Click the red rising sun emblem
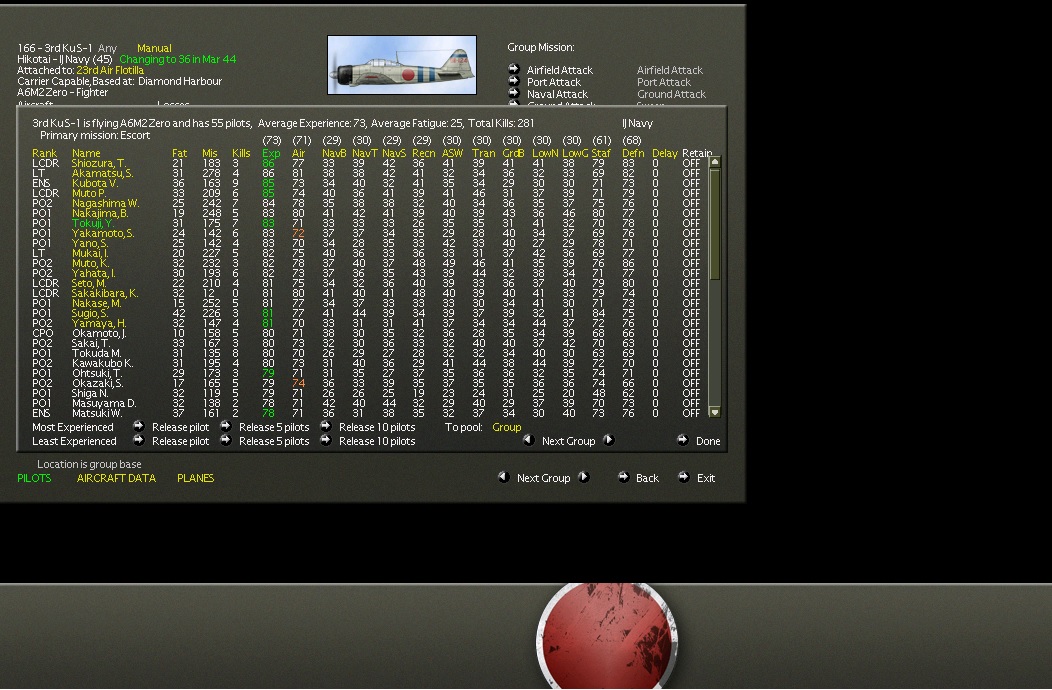The image size is (1052, 690). (x=607, y=635)
